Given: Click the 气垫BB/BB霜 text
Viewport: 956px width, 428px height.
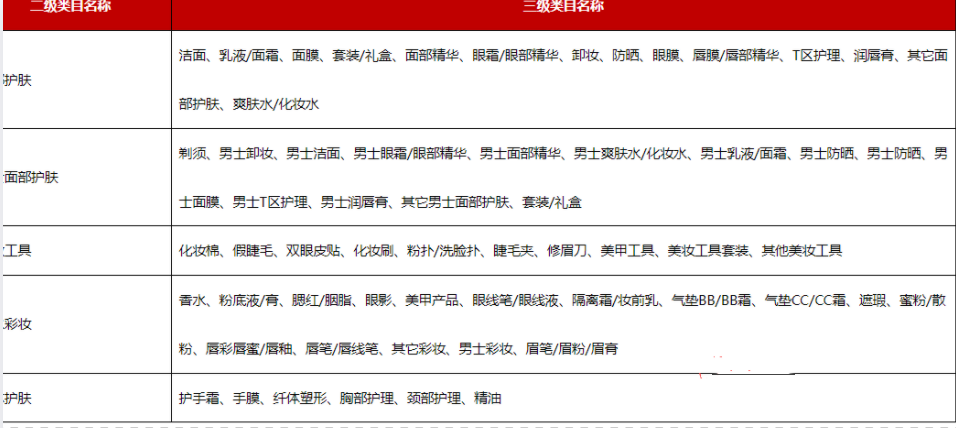Looking at the screenshot, I should pyautogui.click(x=712, y=300).
